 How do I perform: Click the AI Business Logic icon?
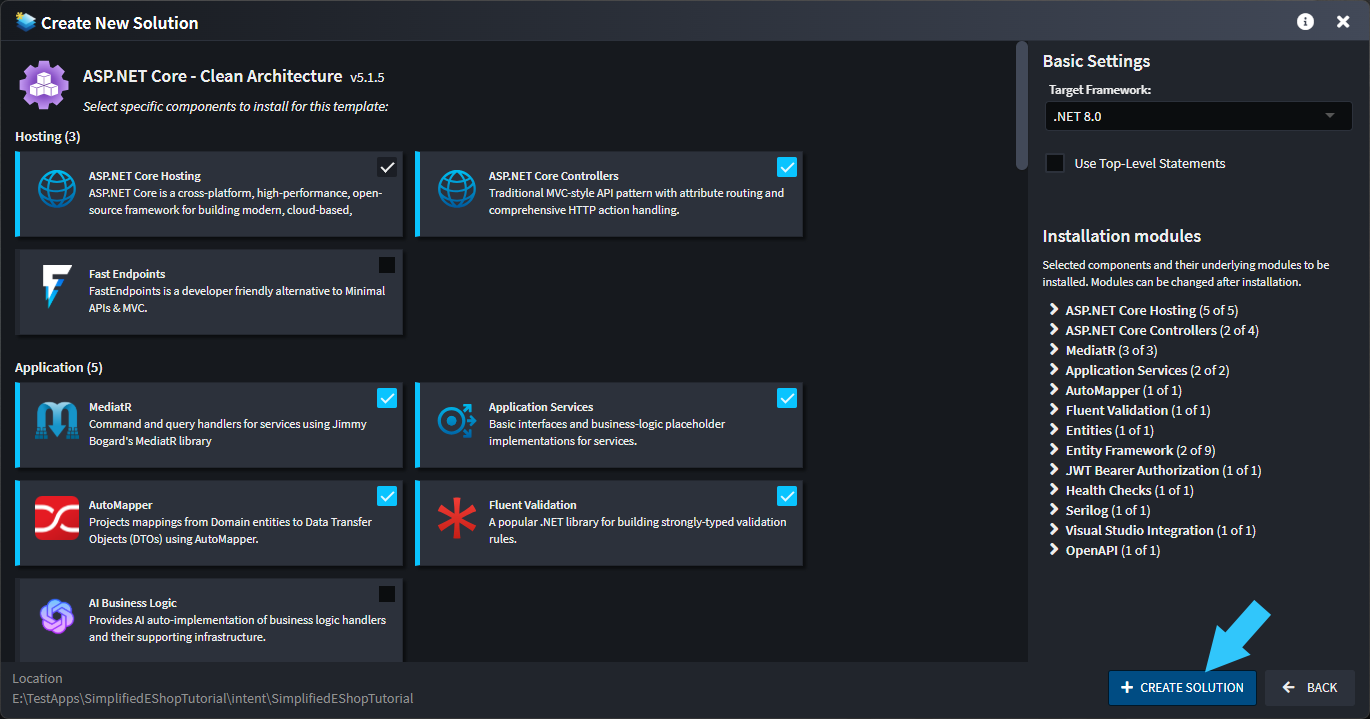(x=57, y=616)
